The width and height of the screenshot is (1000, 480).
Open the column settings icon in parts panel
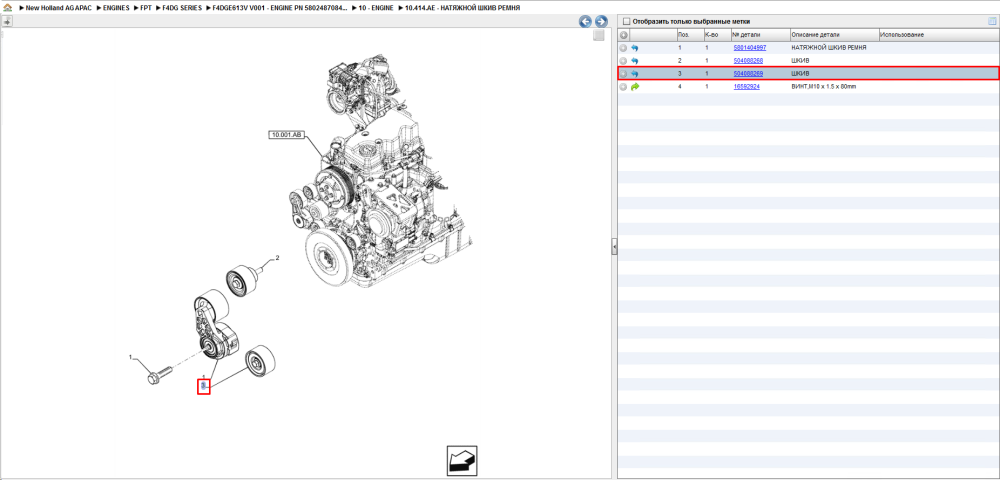[992, 21]
